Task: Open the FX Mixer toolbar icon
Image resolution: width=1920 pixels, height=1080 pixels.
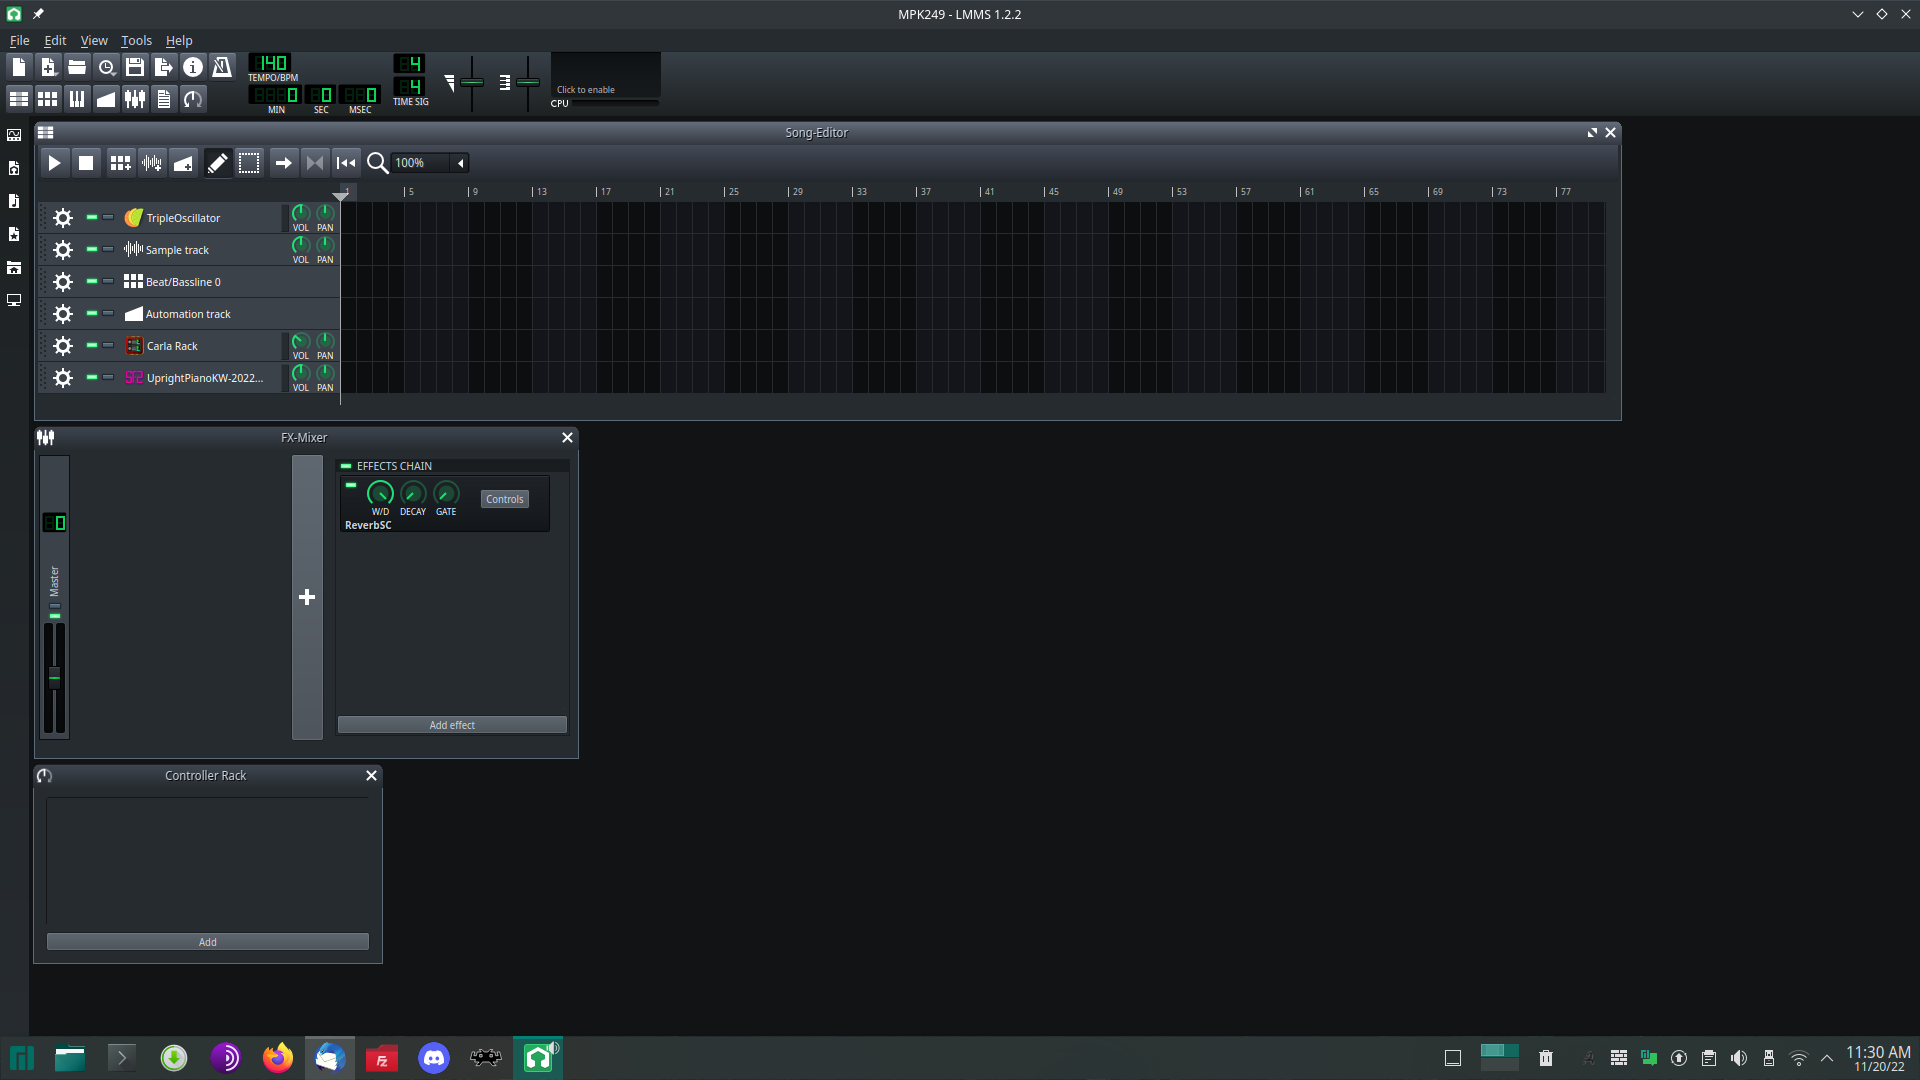Action: pyautogui.click(x=135, y=98)
